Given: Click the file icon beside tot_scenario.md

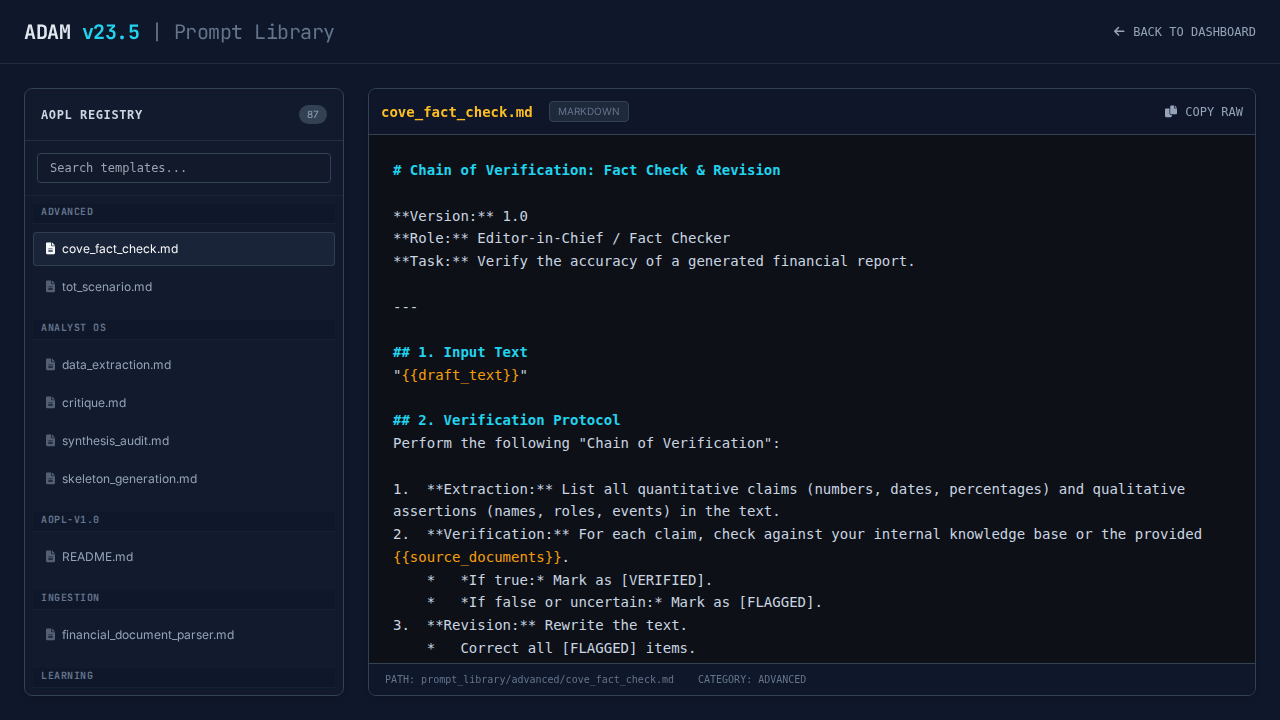Looking at the screenshot, I should coord(51,287).
